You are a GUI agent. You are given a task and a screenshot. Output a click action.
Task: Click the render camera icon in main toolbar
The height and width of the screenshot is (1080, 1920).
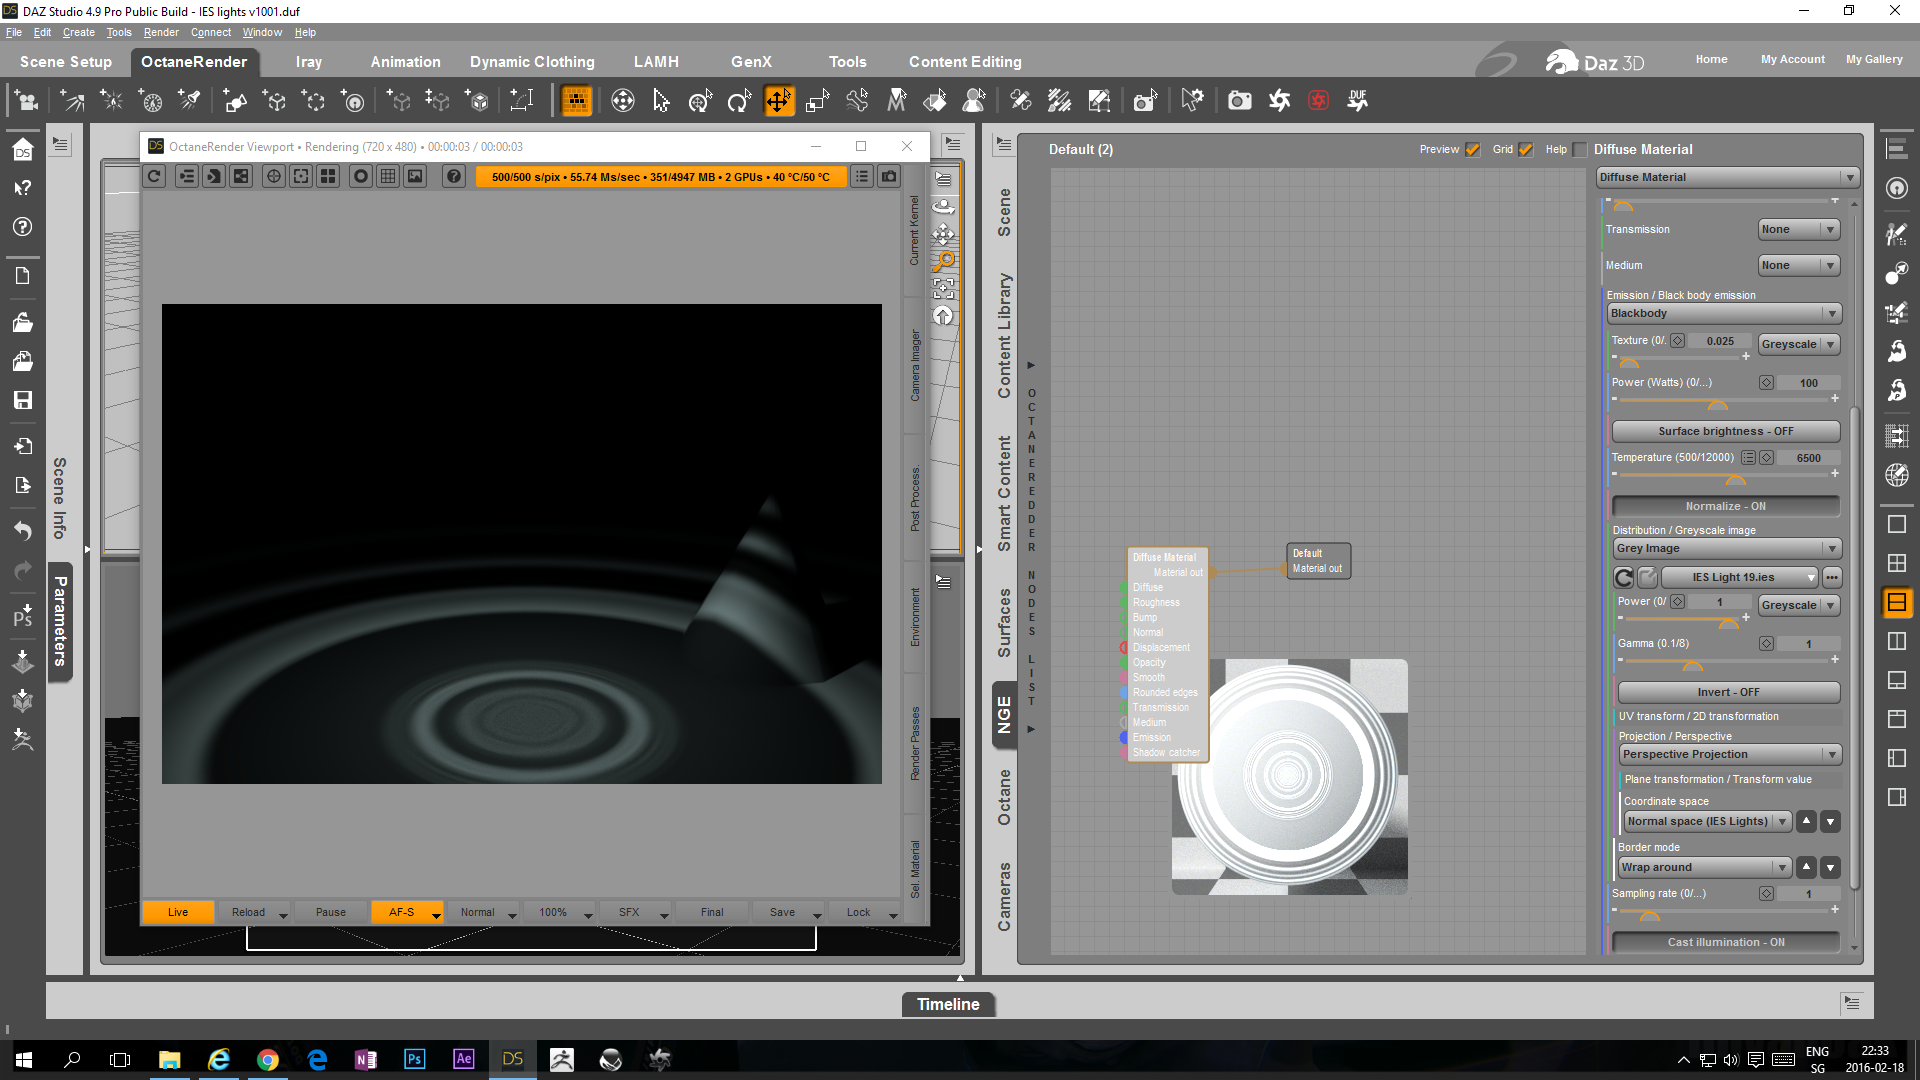coord(1239,101)
